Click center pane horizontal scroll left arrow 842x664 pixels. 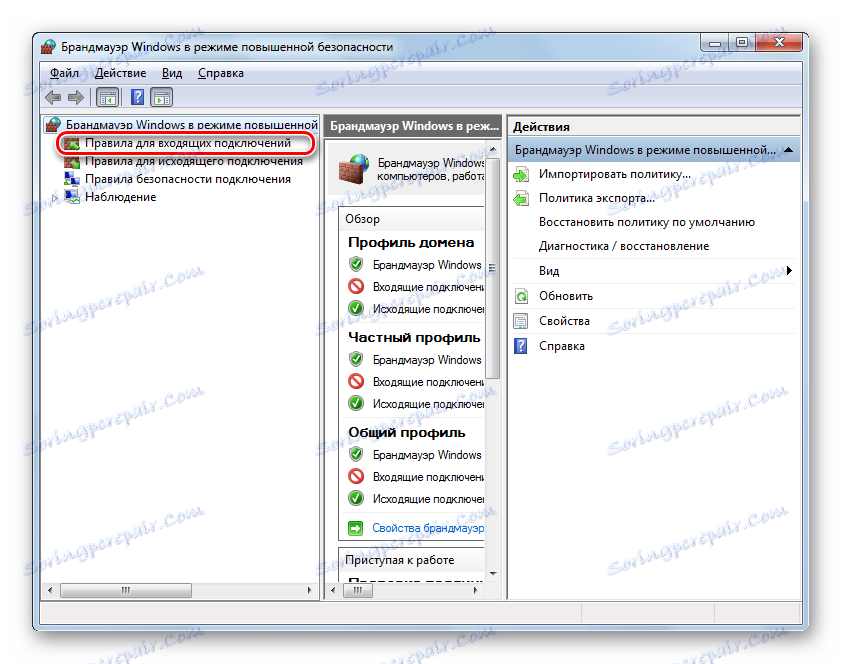click(x=333, y=590)
